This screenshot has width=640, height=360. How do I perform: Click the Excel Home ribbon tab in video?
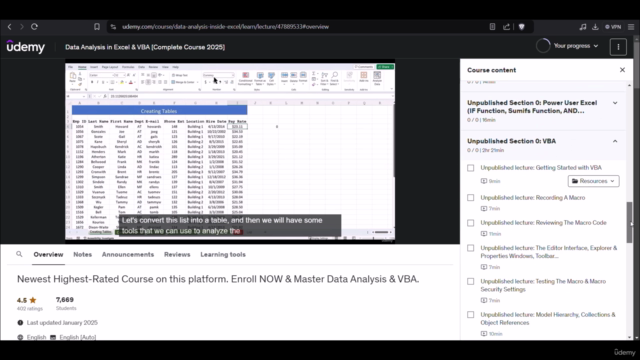pos(82,67)
